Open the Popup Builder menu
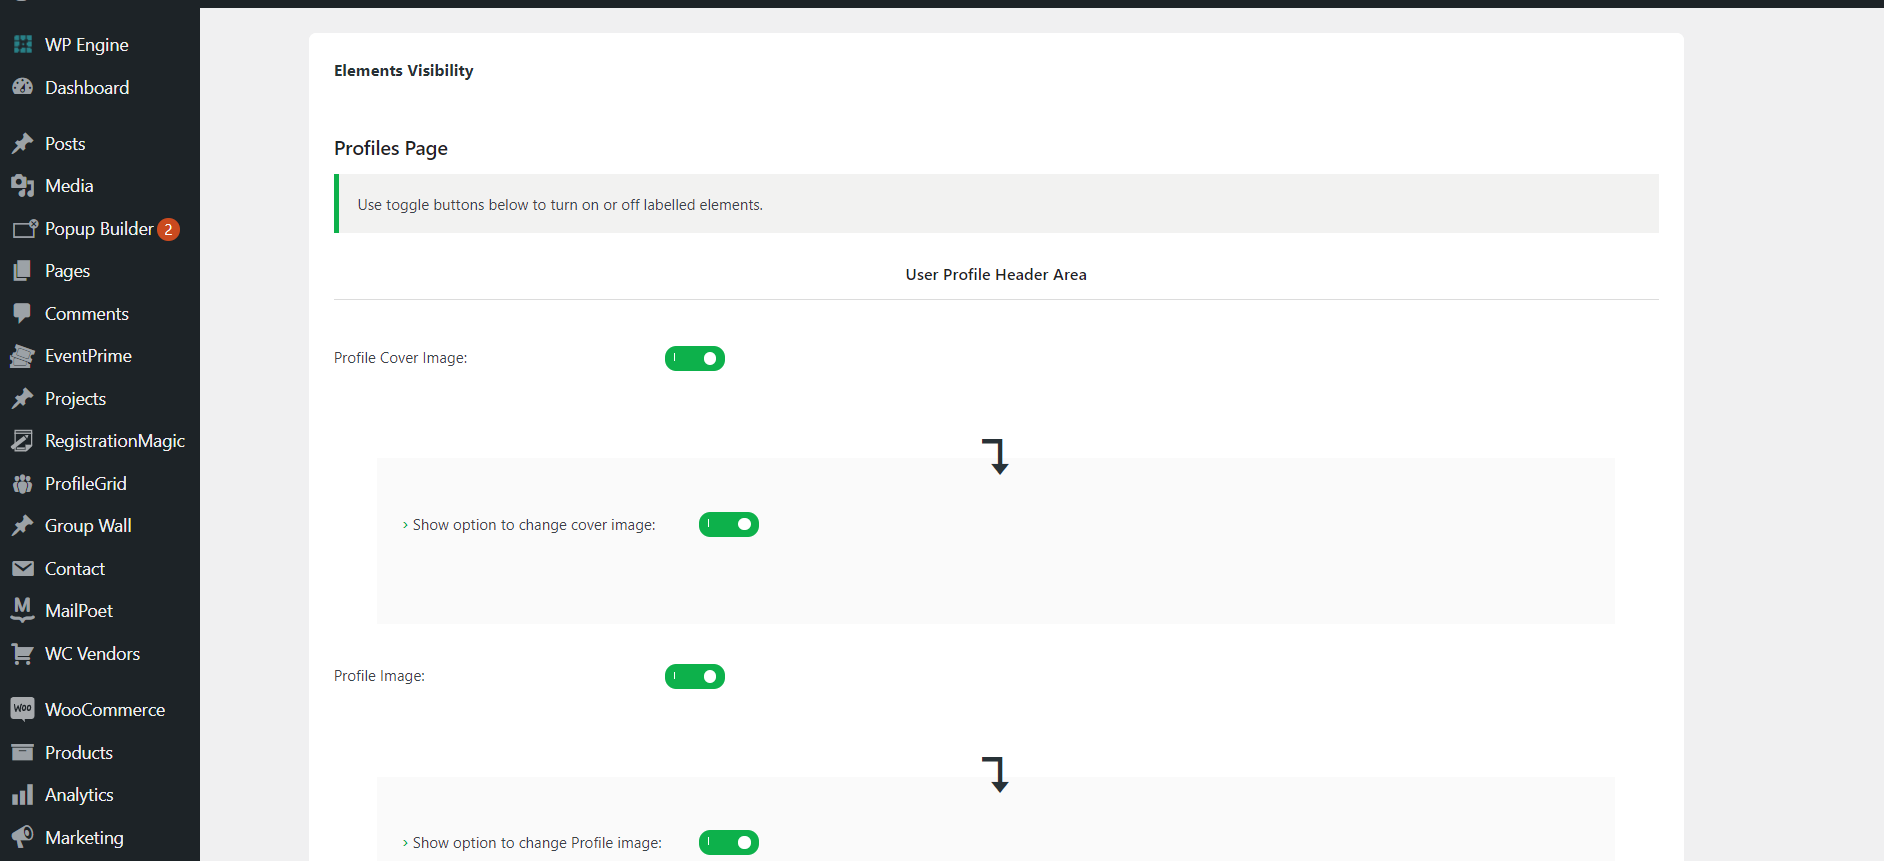Viewport: 1884px width, 861px height. (x=99, y=229)
